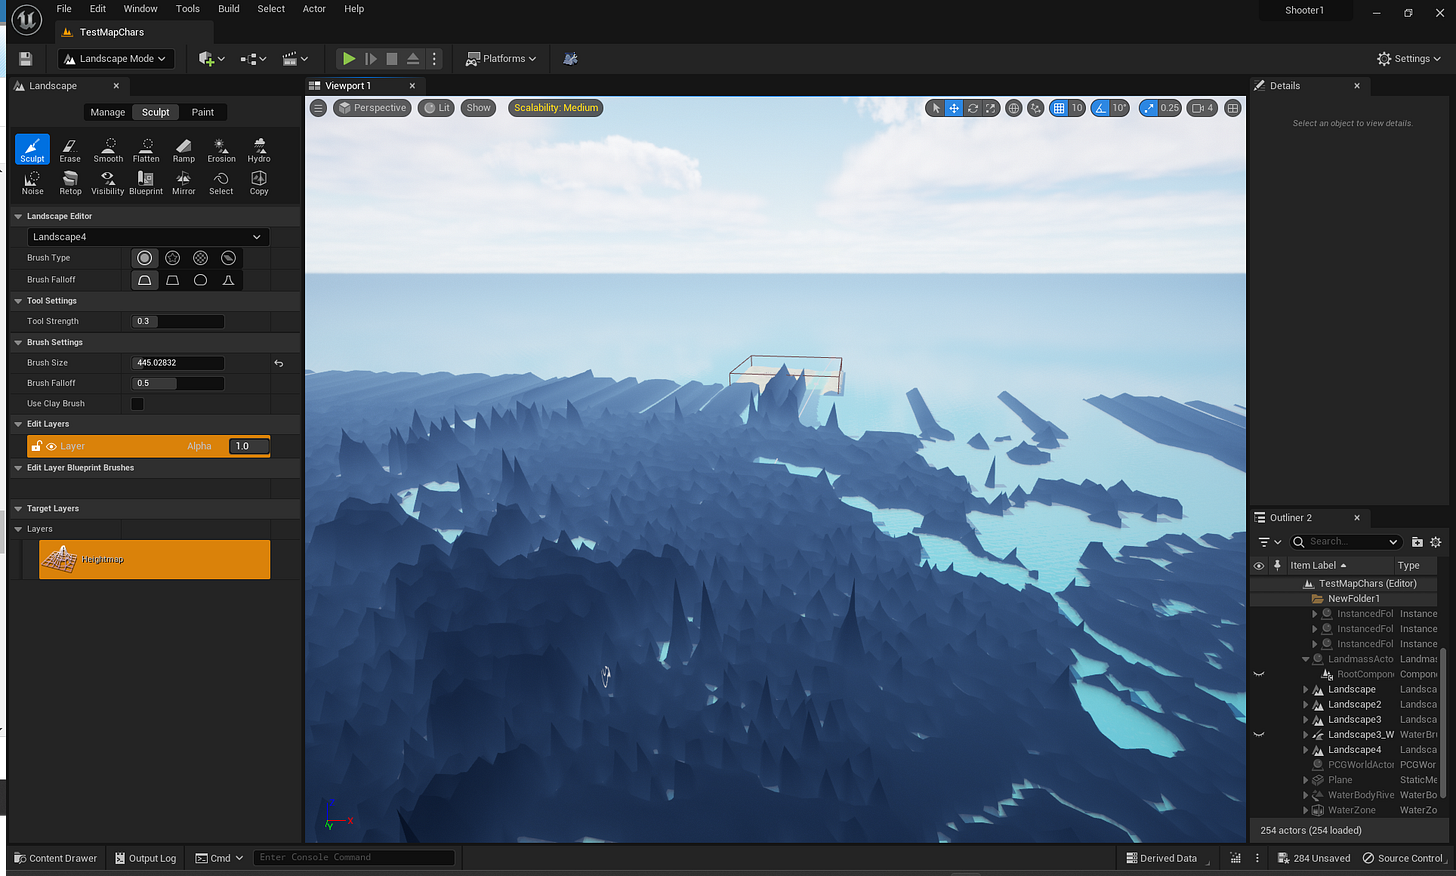Click the Lit view mode button
Image resolution: width=1456 pixels, height=876 pixels.
click(x=436, y=108)
